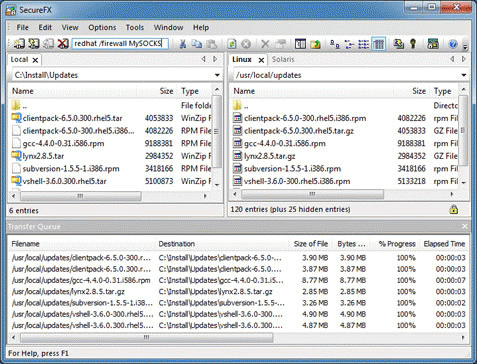Image resolution: width=477 pixels, height=364 pixels.
Task: Click the Synchronize folders toolbar icon
Action: tap(398, 44)
